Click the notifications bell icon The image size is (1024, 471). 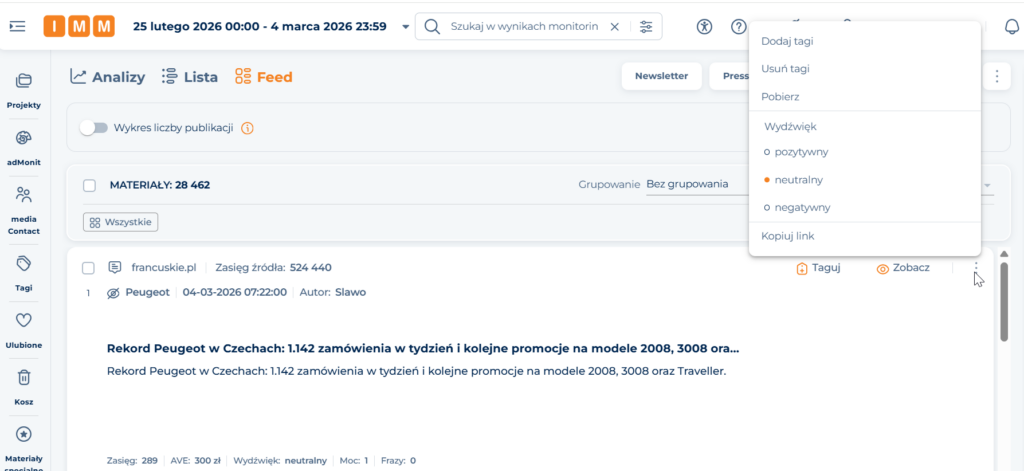1011,27
